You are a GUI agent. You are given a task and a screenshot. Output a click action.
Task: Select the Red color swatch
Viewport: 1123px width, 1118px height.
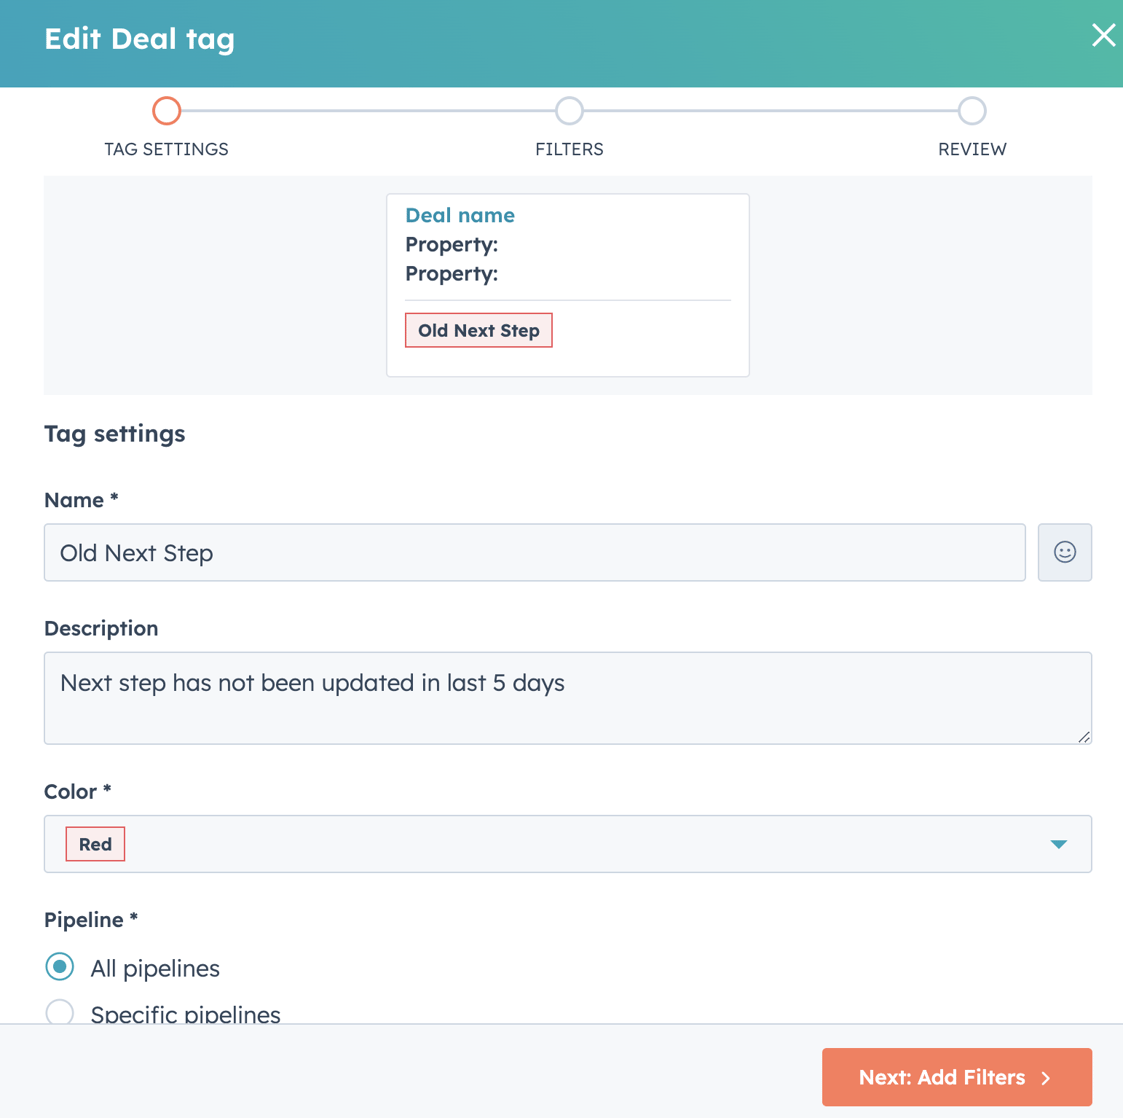click(x=95, y=844)
